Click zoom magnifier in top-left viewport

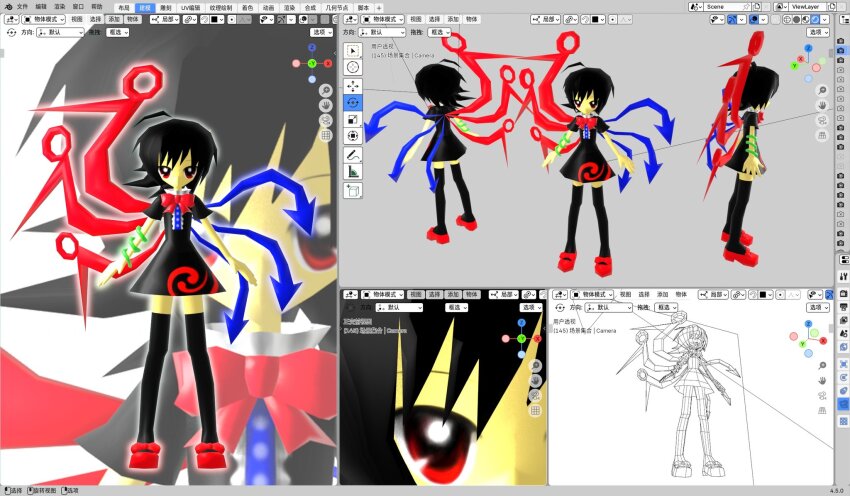[x=325, y=90]
